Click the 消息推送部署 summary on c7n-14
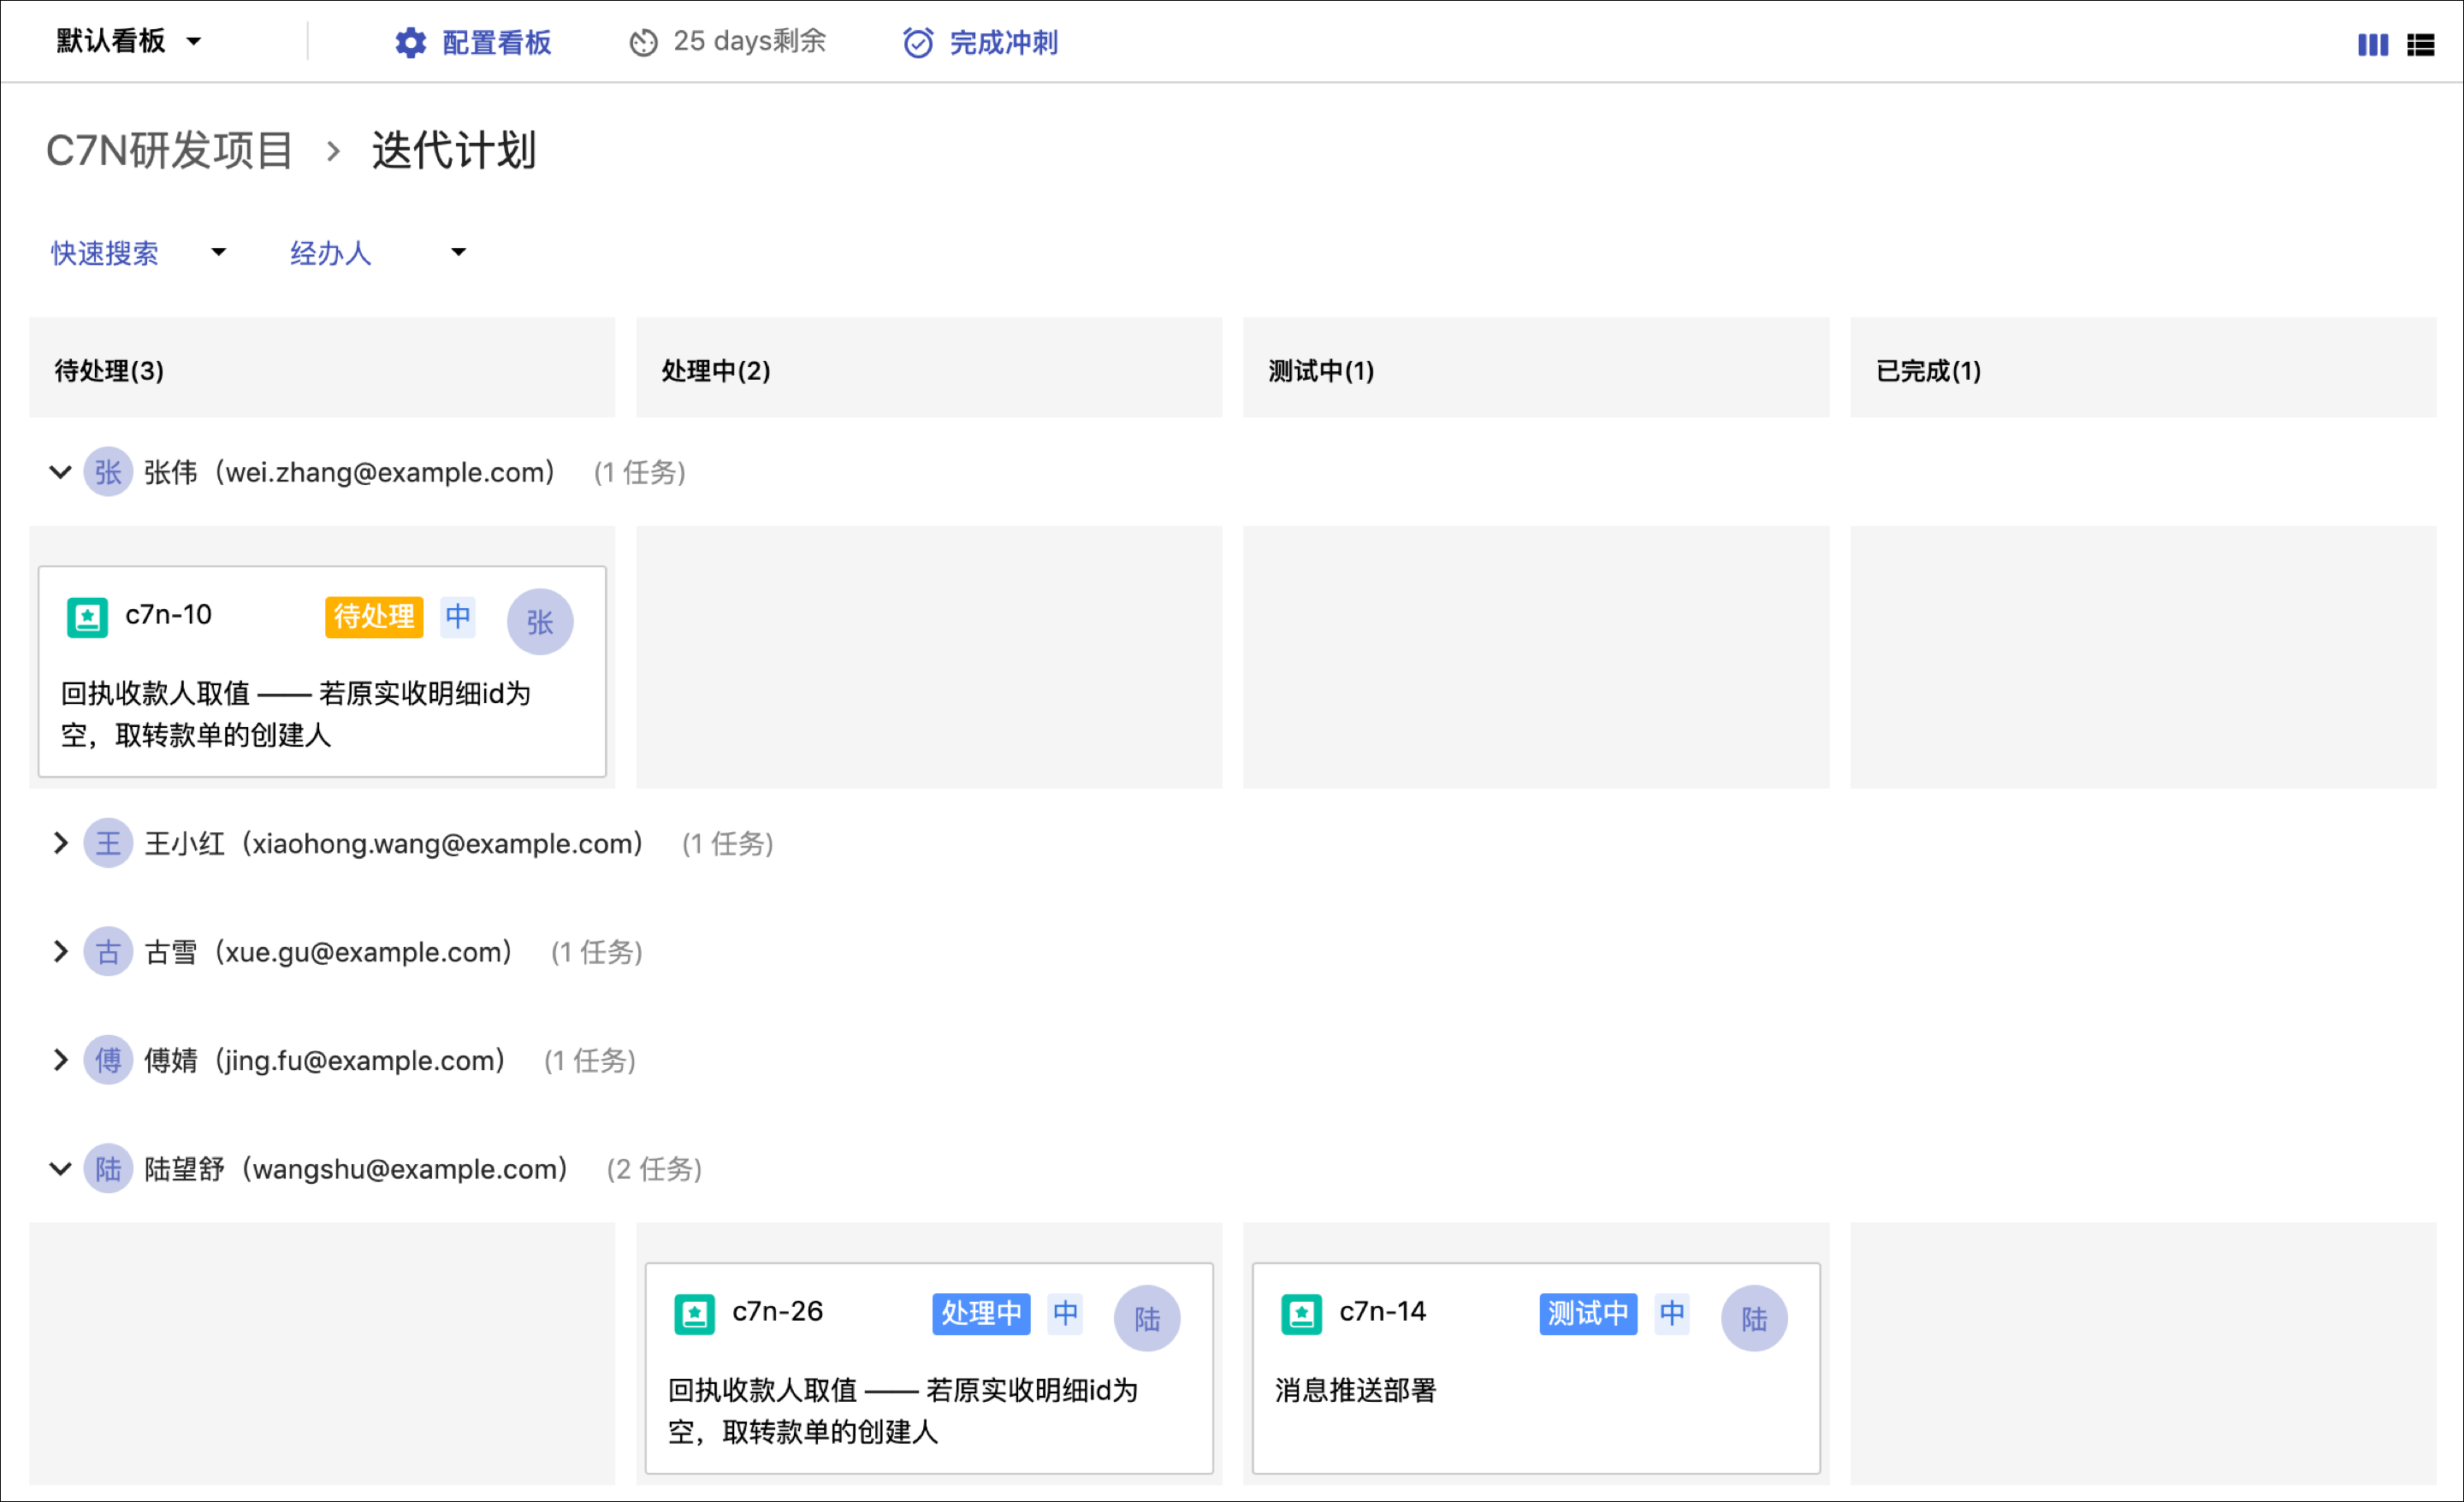Viewport: 2464px width, 1502px height. pyautogui.click(x=1355, y=1390)
